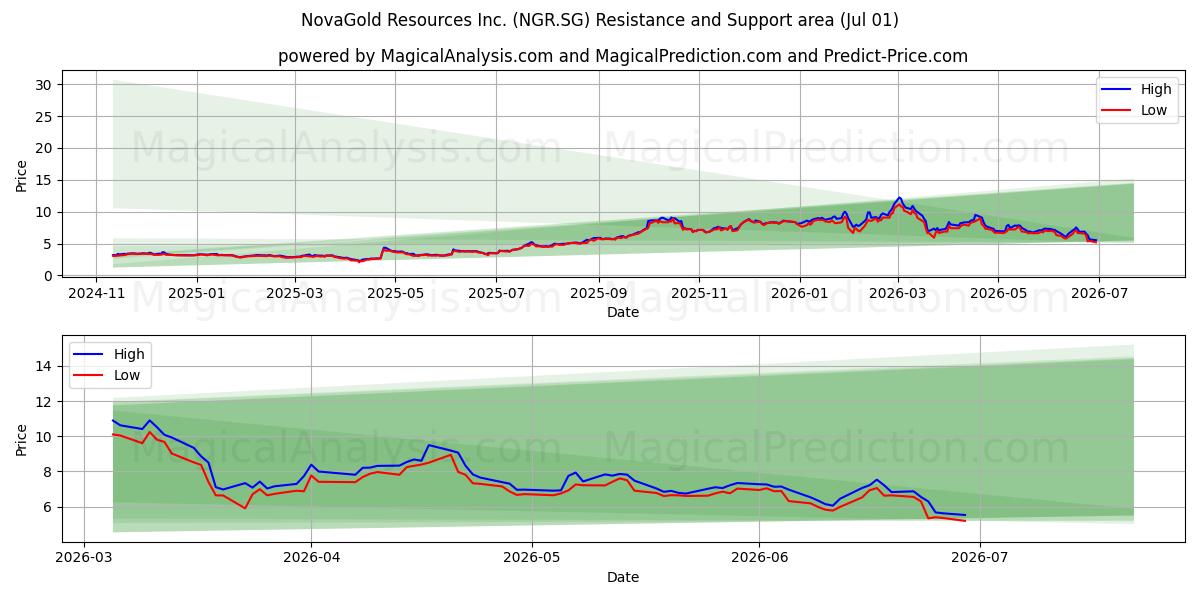The width and height of the screenshot is (1200, 600).
Task: Click the '2025-11' x-axis label on upper chart
Action: coord(699,294)
